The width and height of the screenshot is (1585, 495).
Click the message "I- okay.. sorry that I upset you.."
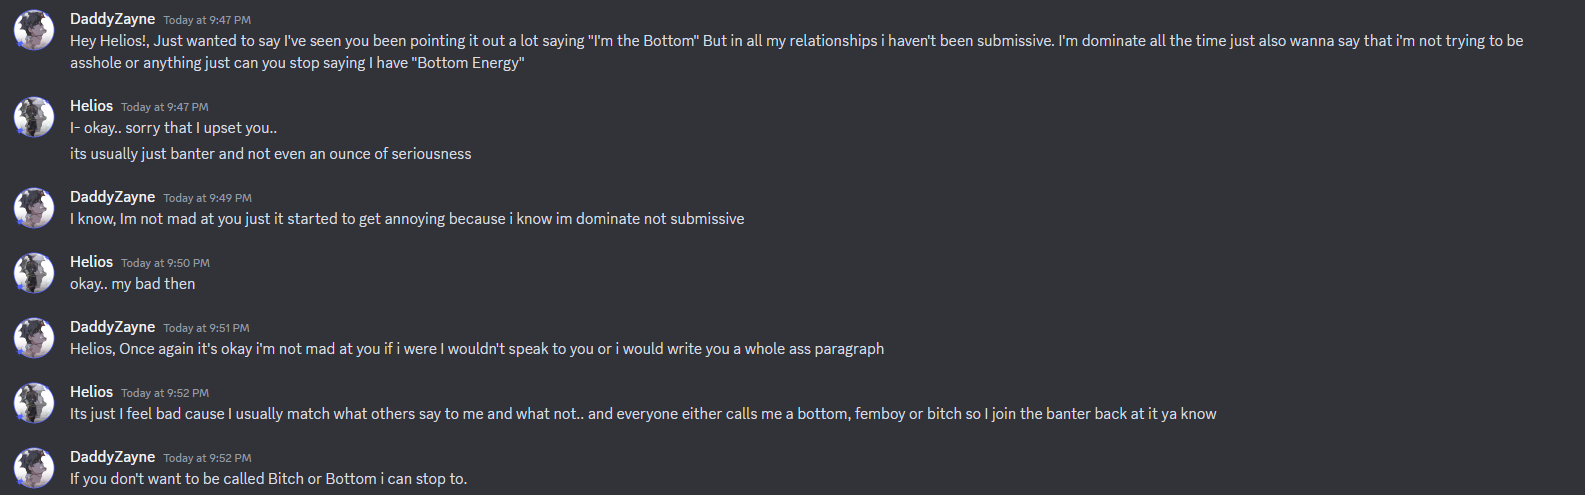173,128
